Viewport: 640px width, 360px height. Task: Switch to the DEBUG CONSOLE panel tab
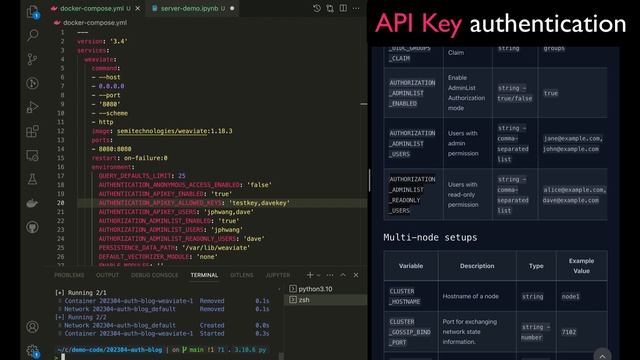pos(154,275)
